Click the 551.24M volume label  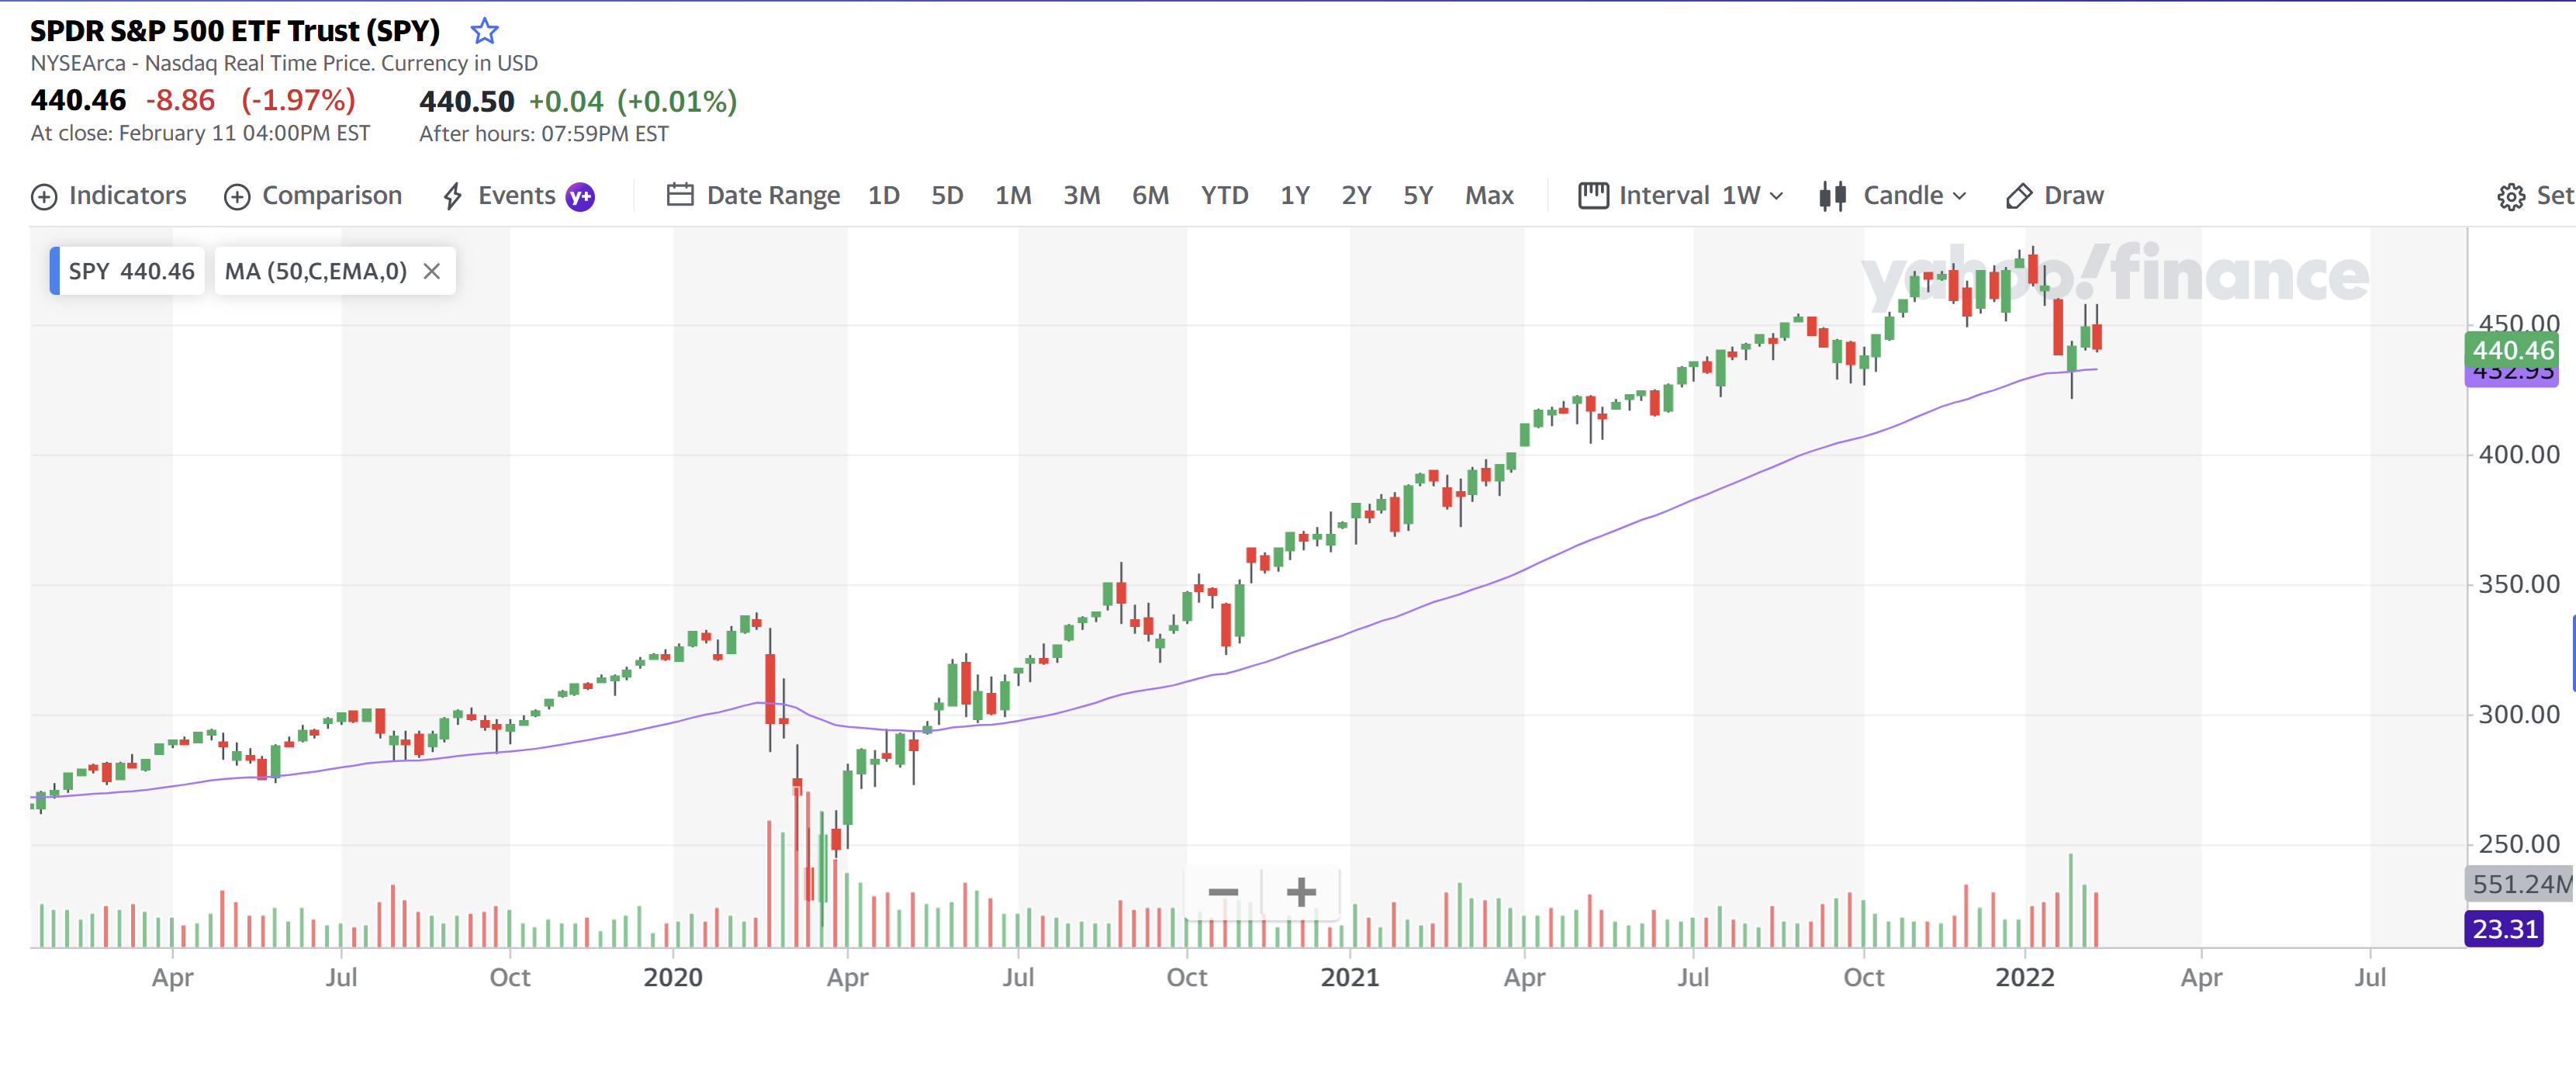2519,884
